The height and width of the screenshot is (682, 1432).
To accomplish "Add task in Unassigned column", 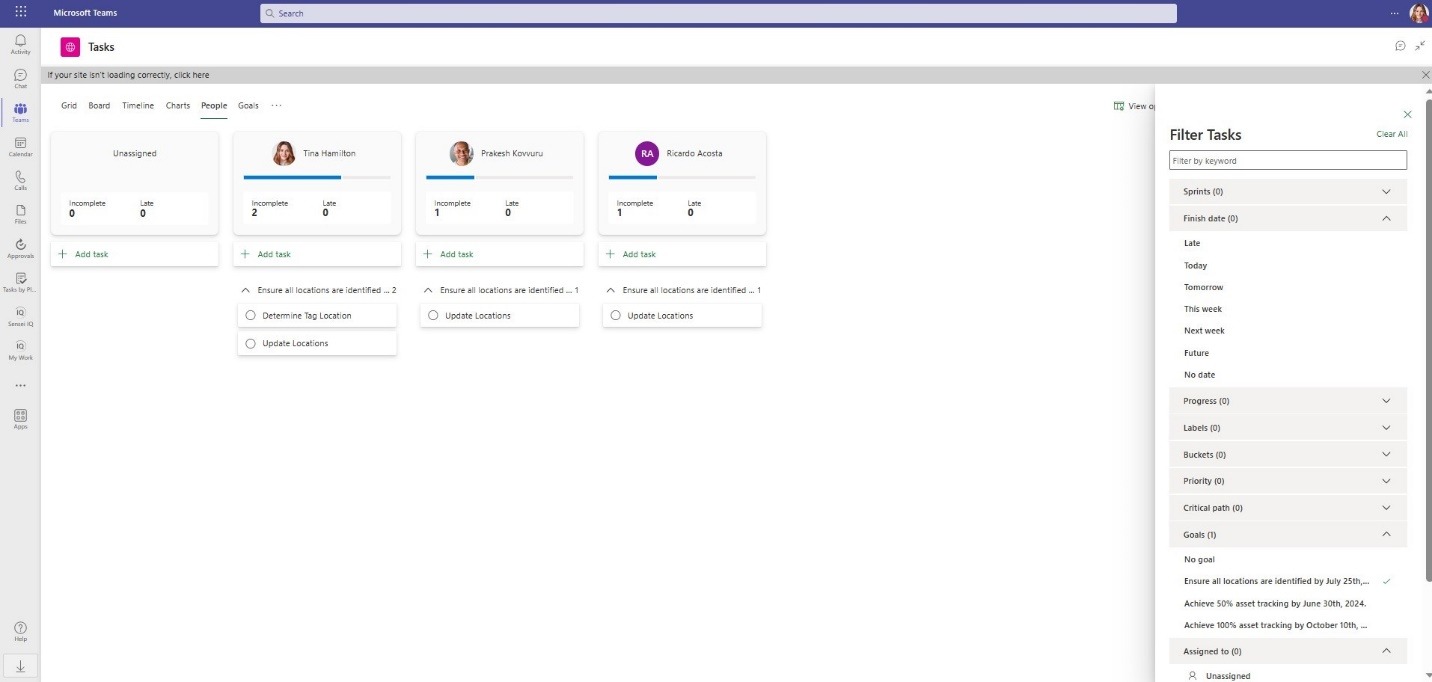I will (x=135, y=254).
